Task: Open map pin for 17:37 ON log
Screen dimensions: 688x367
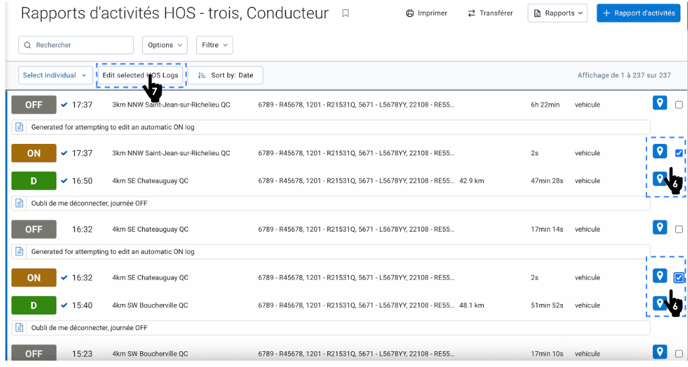Action: pyautogui.click(x=659, y=151)
